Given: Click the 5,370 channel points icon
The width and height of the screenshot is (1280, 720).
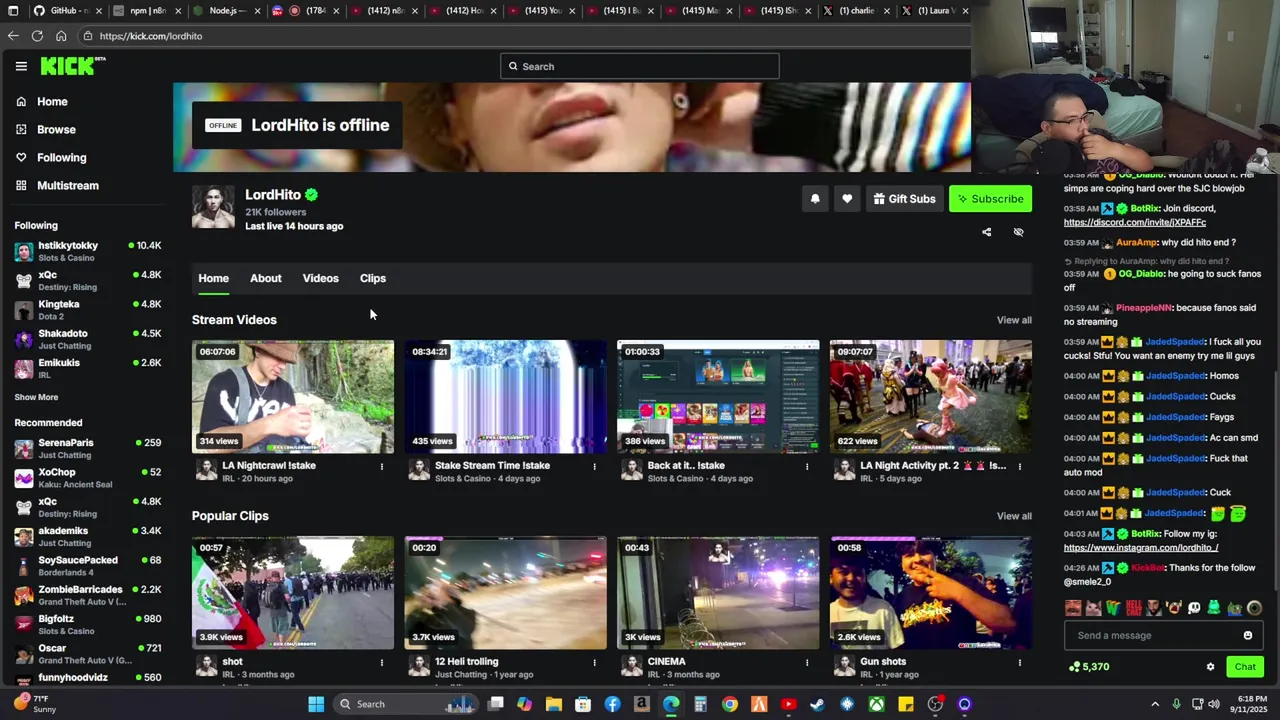Looking at the screenshot, I should tap(1074, 667).
